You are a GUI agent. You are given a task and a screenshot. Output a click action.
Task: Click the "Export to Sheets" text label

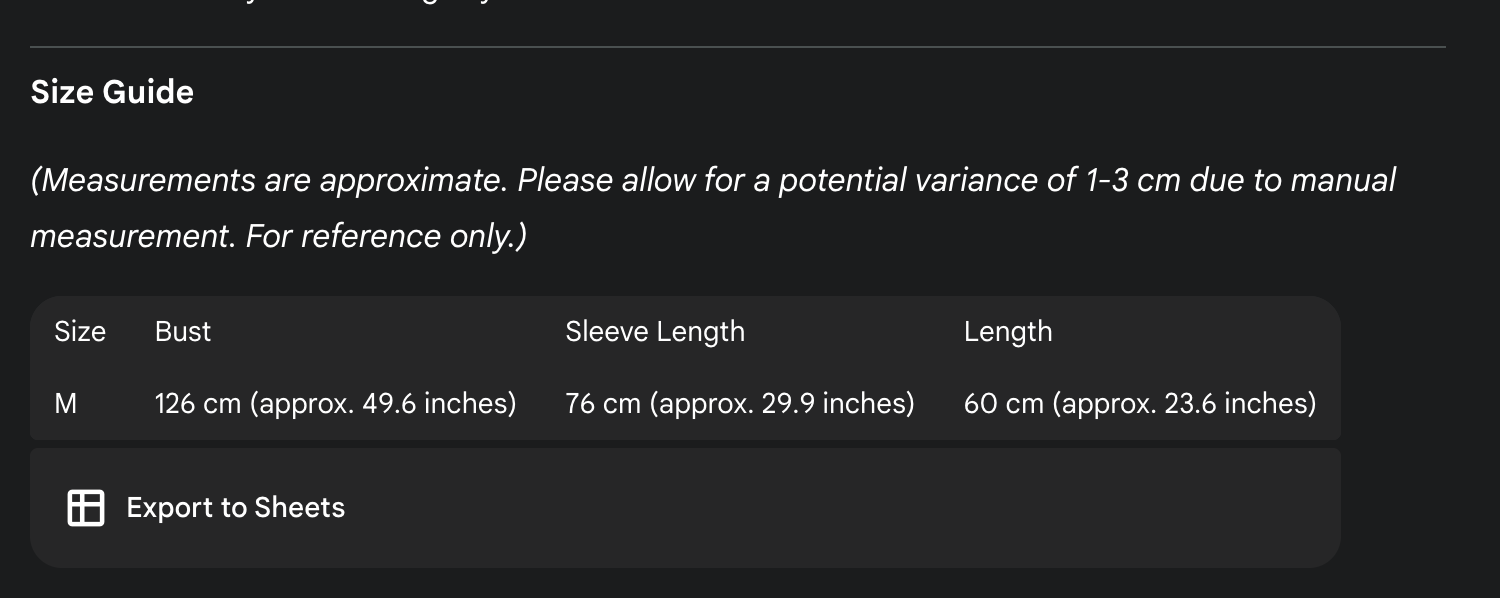click(x=235, y=508)
